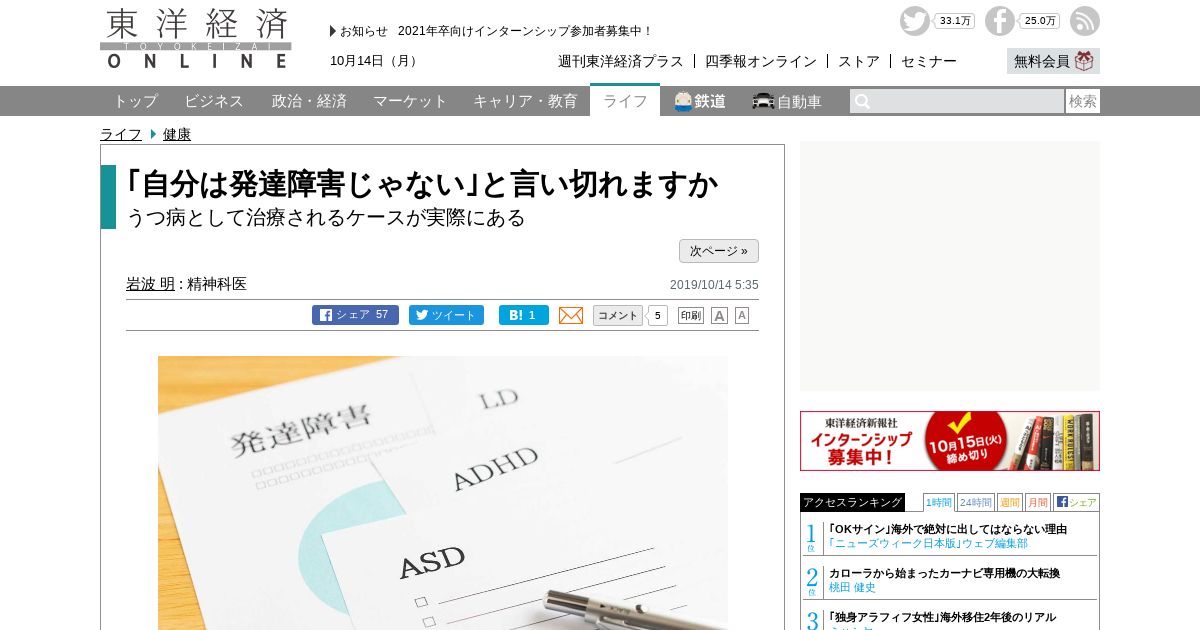Open 自動車 tab with car icon
This screenshot has height=630, width=1200.
(787, 101)
